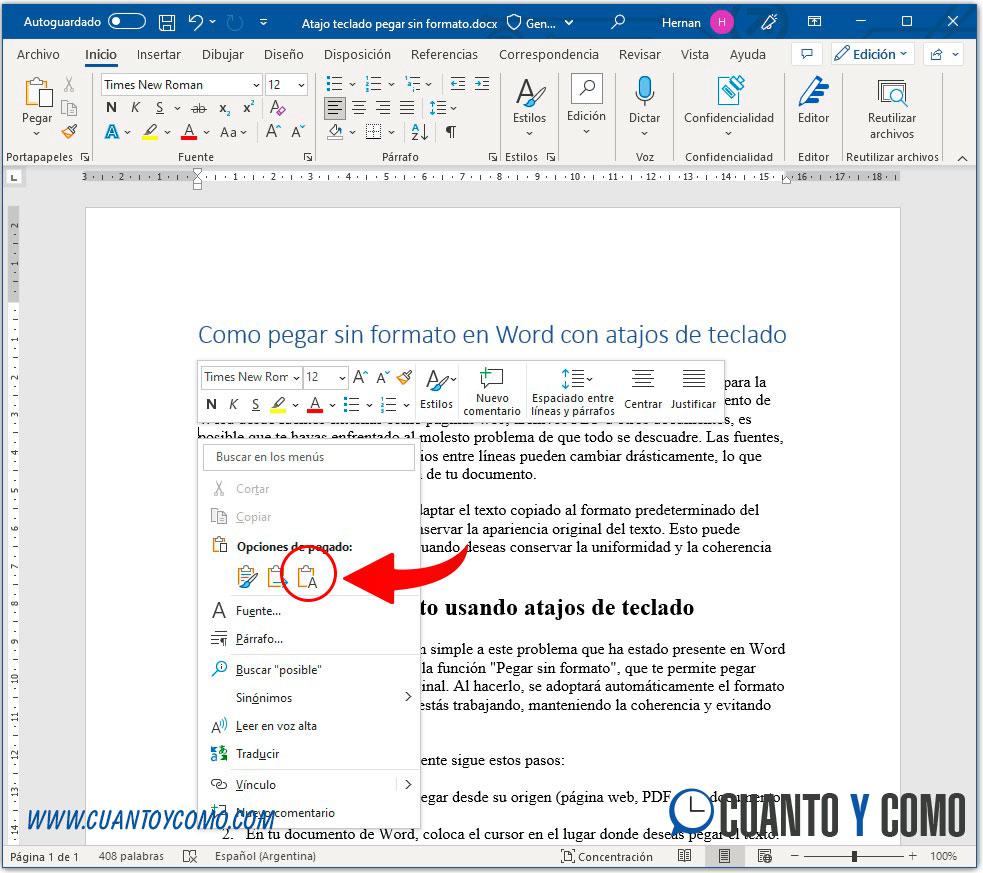Click the zoom slider in status bar

[855, 856]
